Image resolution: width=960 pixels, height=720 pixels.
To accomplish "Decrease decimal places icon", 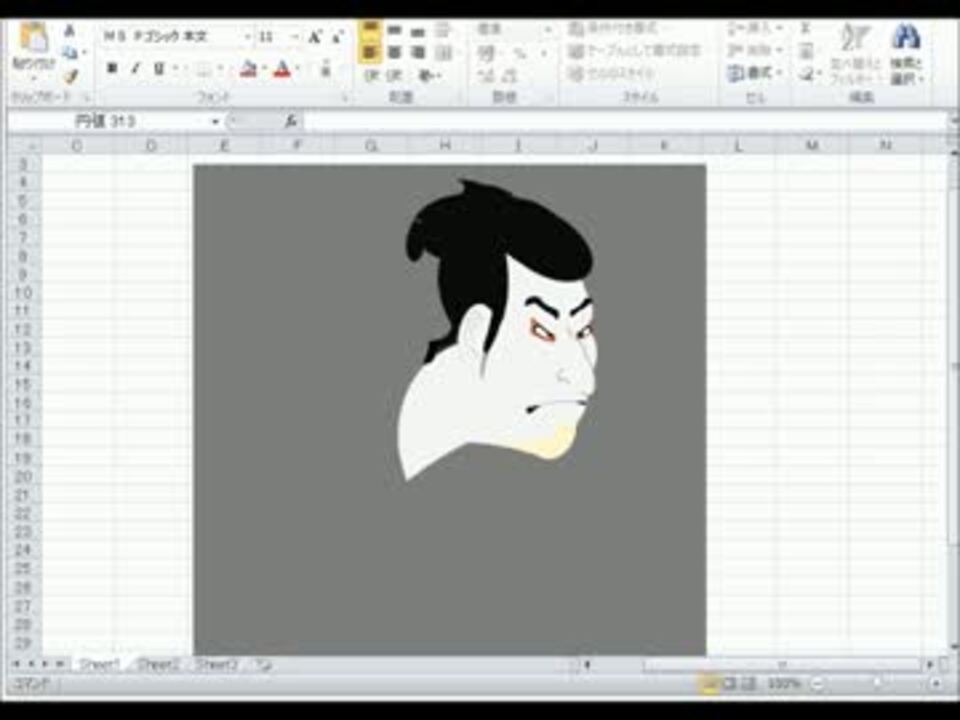I will coord(509,76).
